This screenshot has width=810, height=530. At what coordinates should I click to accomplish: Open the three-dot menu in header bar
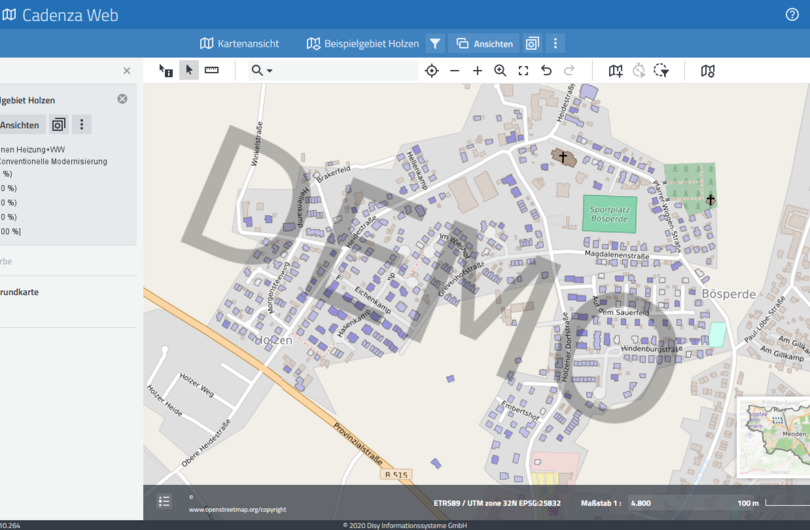click(555, 43)
